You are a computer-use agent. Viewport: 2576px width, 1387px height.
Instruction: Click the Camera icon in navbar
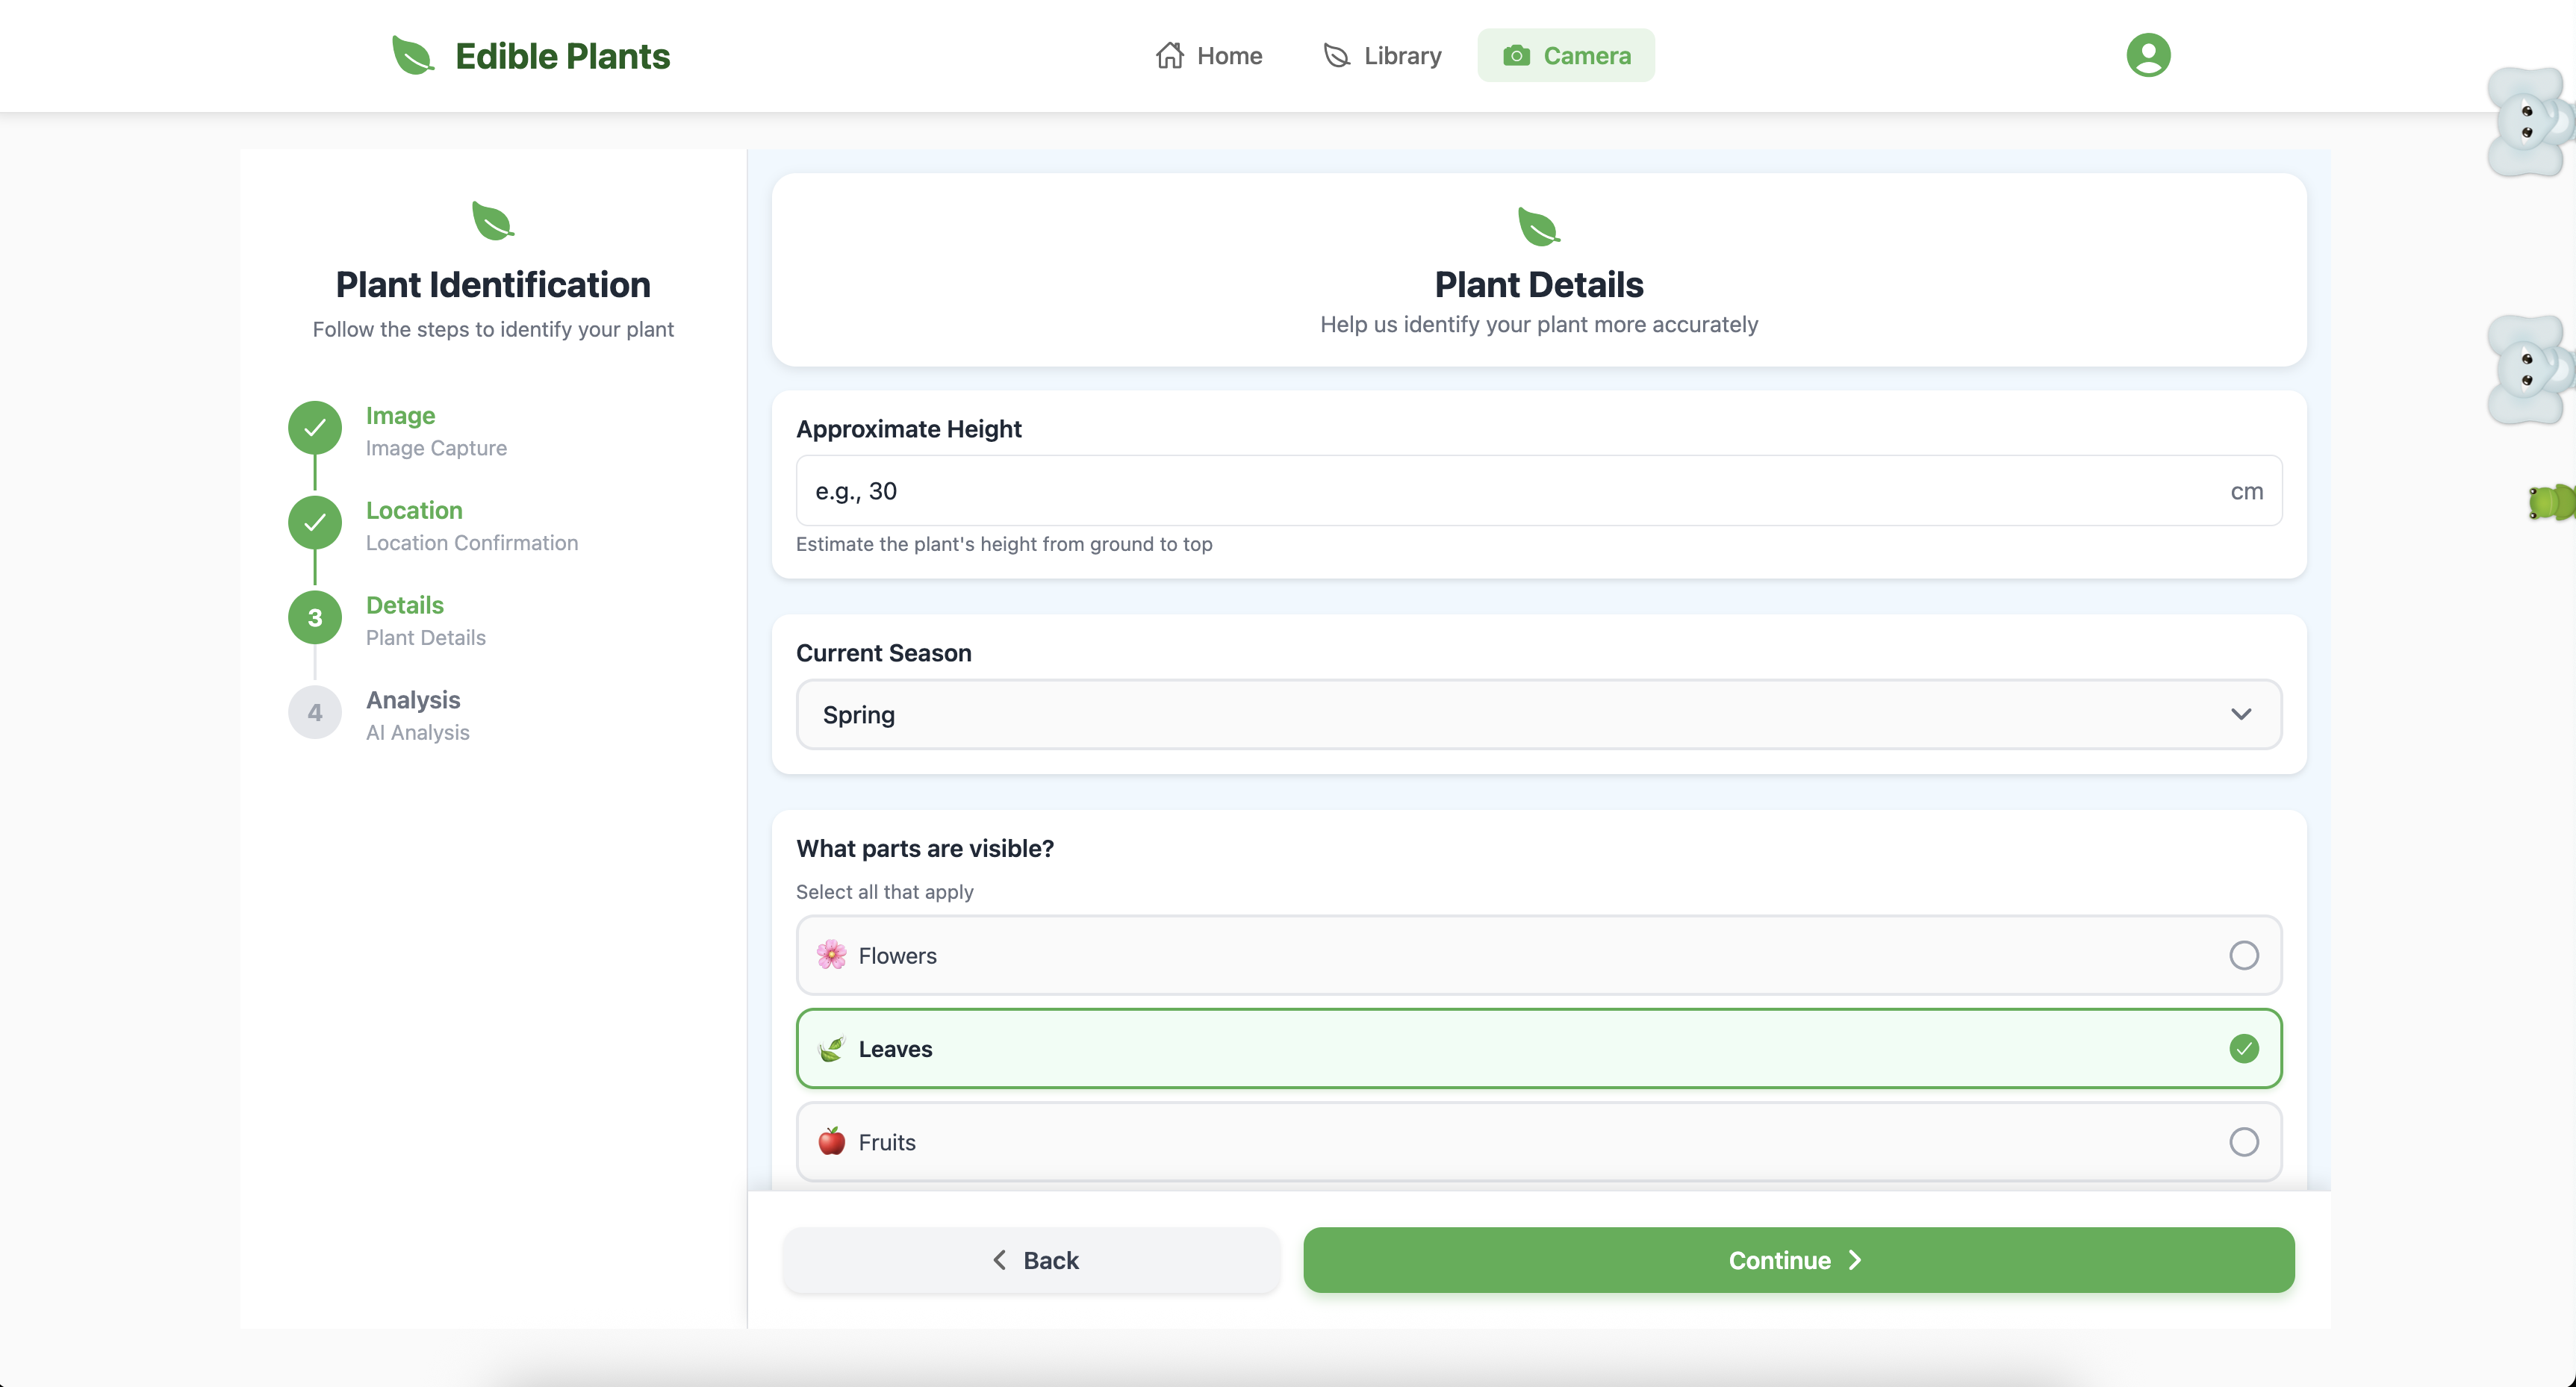[1516, 56]
